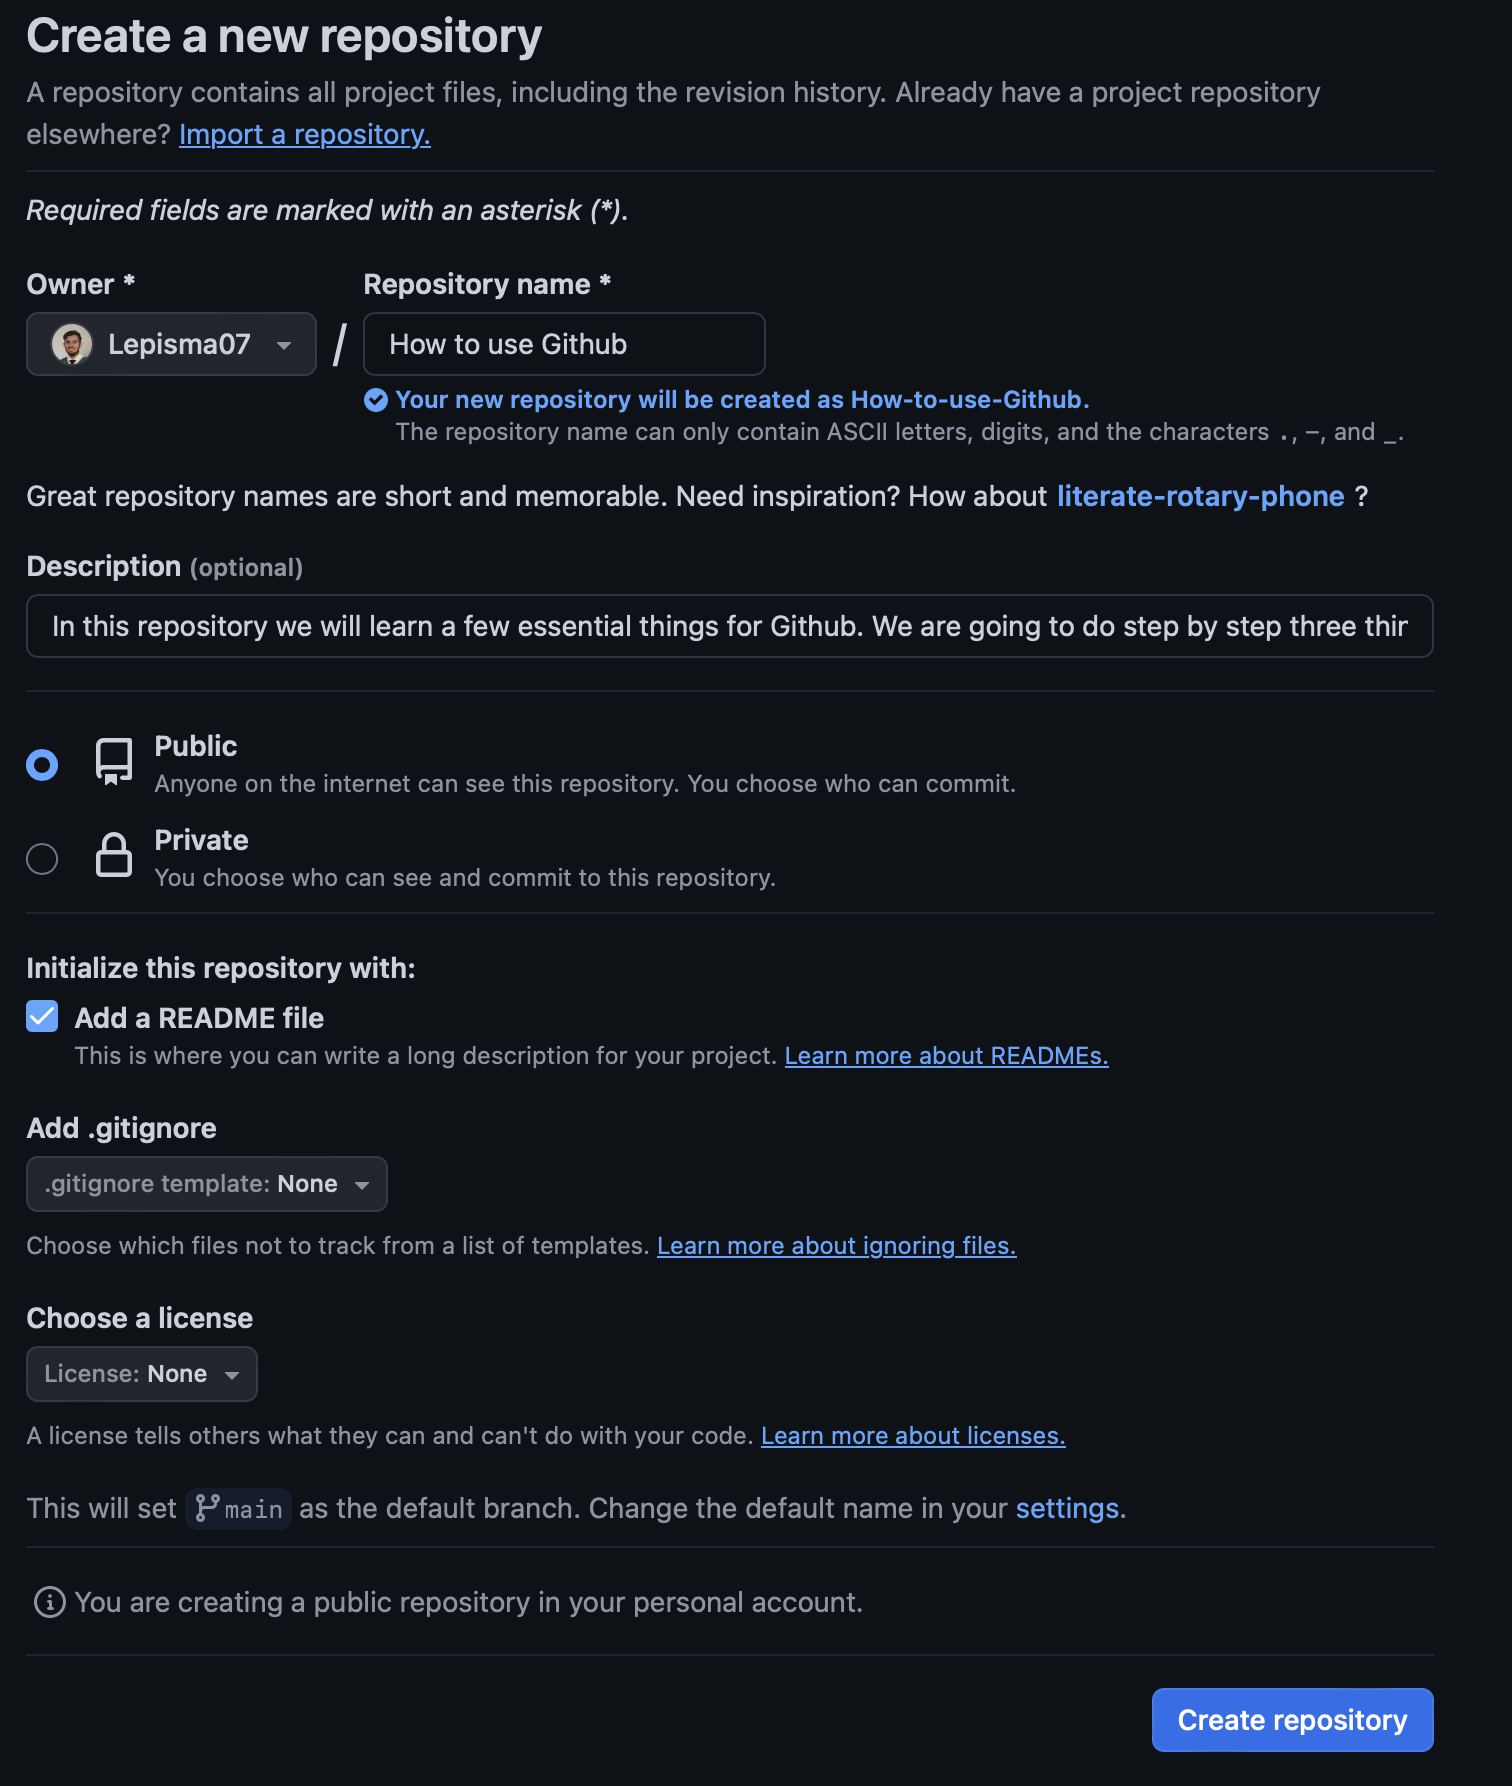Click the info circle icon
Screen dimensions: 1512x1786
[x=50, y=1602]
